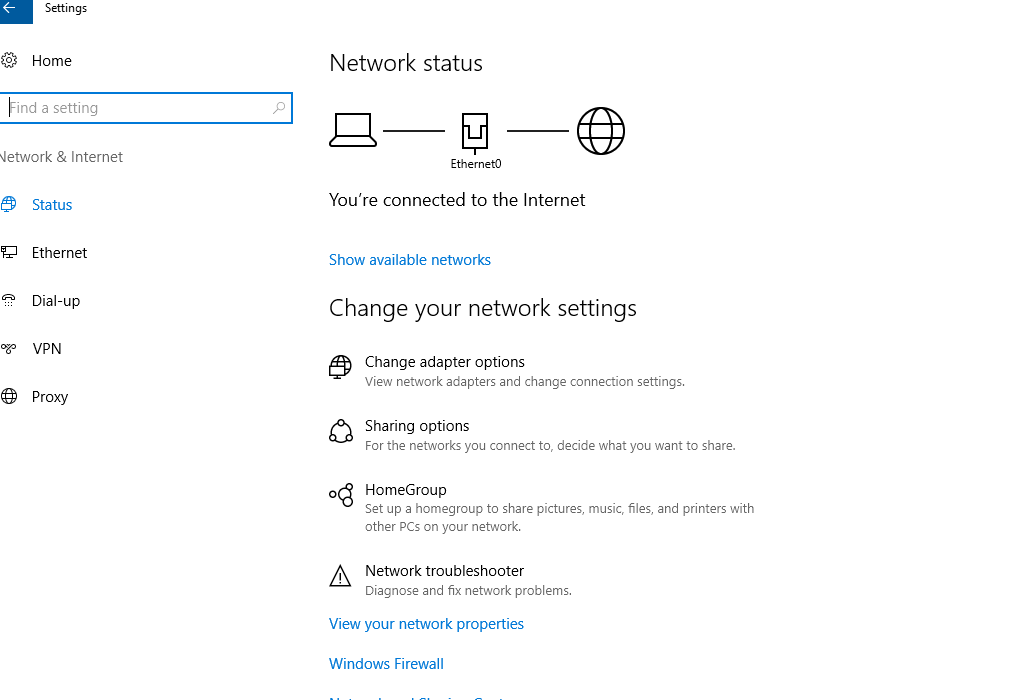Screen dimensions: 1010x700
Task: Click the search magnifier icon
Action: pyautogui.click(x=279, y=108)
